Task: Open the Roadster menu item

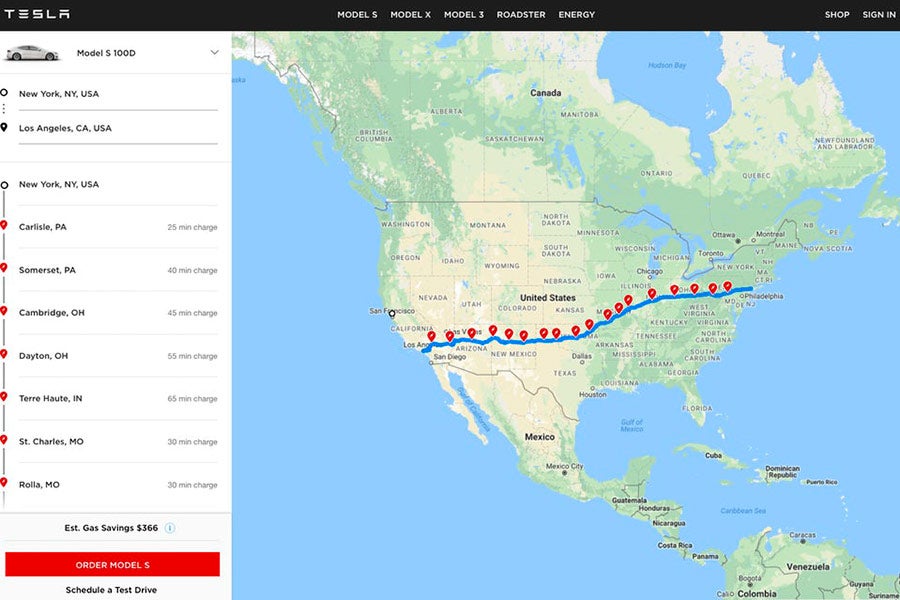Action: pos(521,14)
